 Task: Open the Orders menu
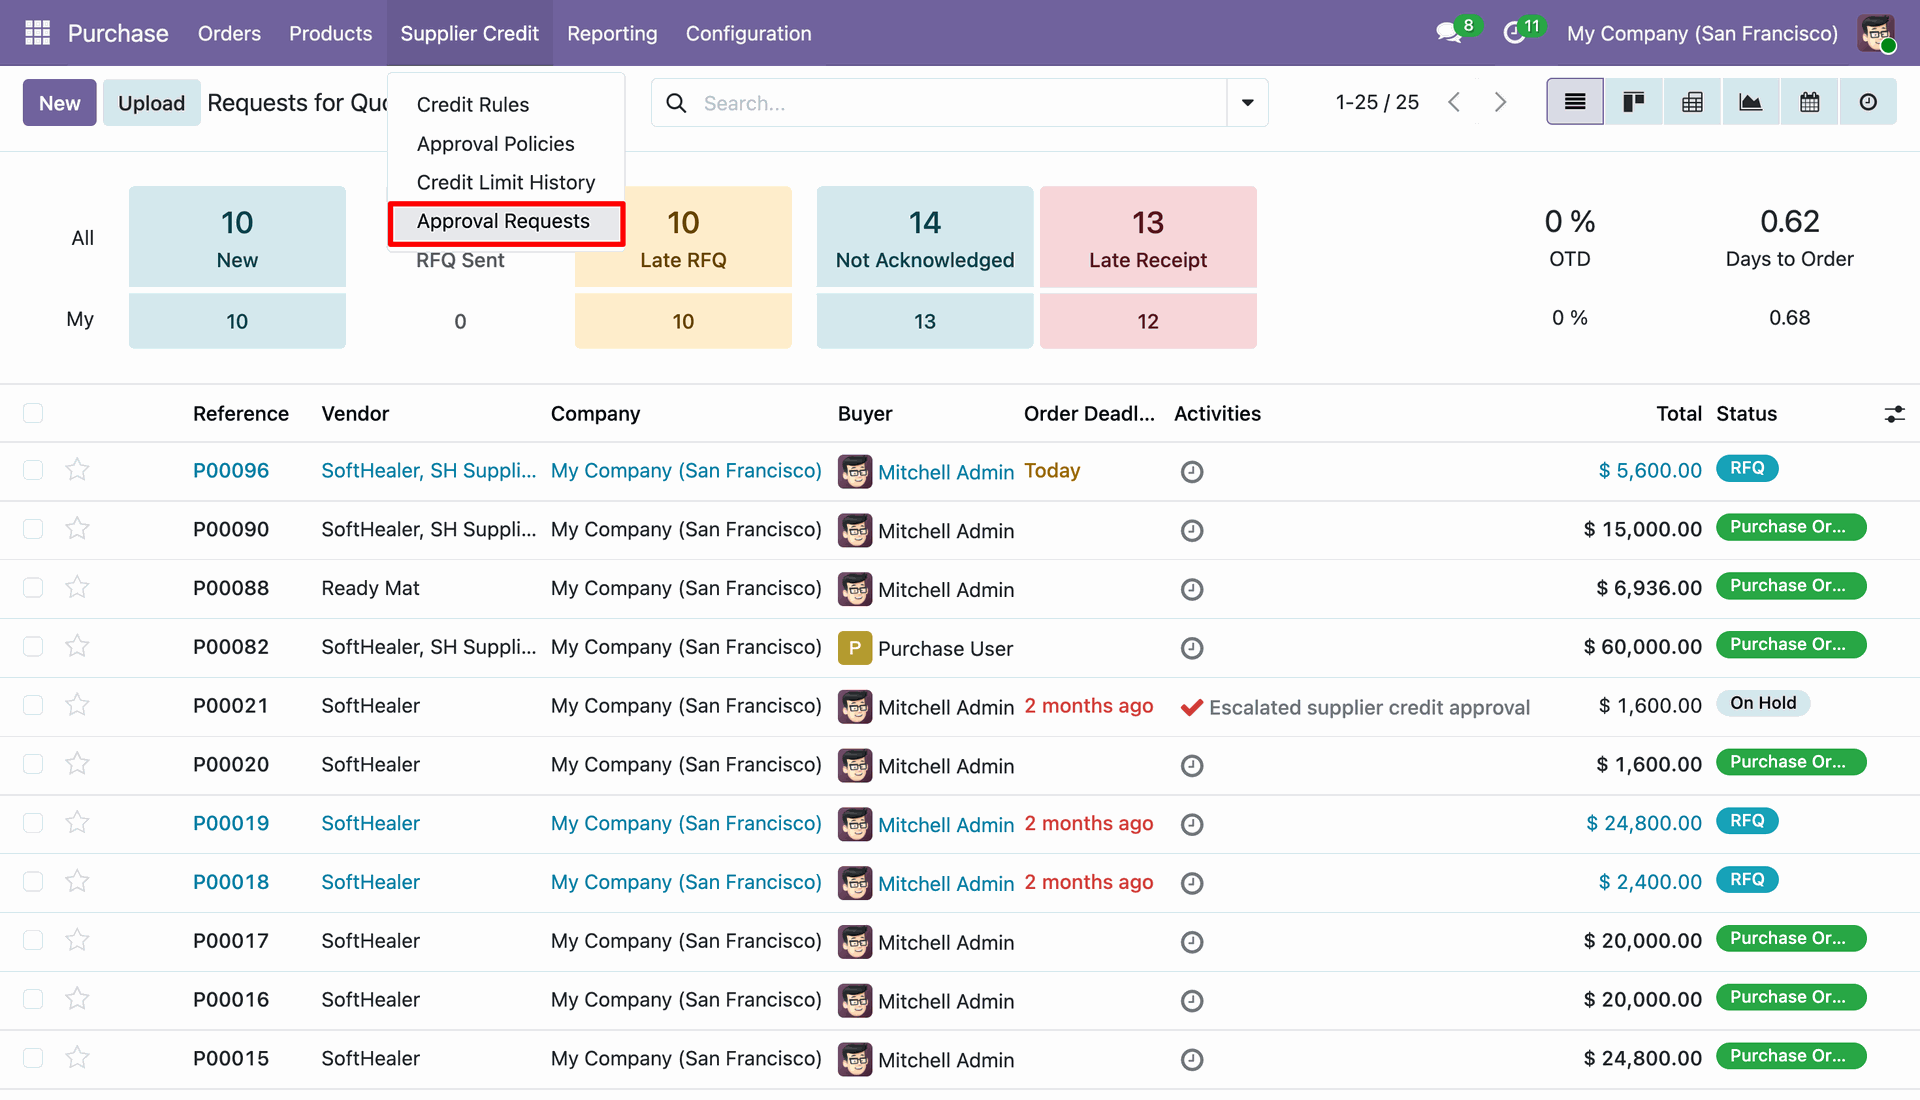229,33
